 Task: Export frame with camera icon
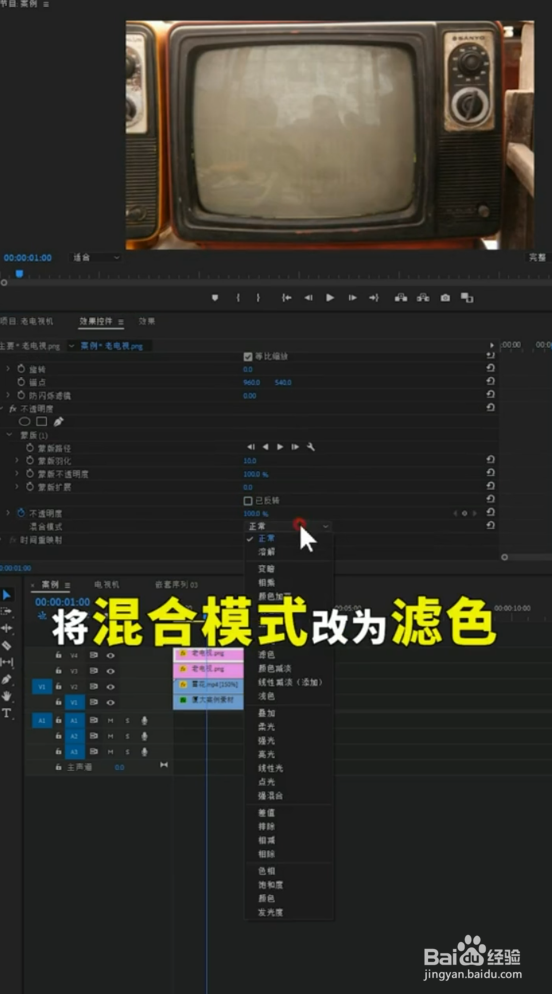pyautogui.click(x=446, y=297)
